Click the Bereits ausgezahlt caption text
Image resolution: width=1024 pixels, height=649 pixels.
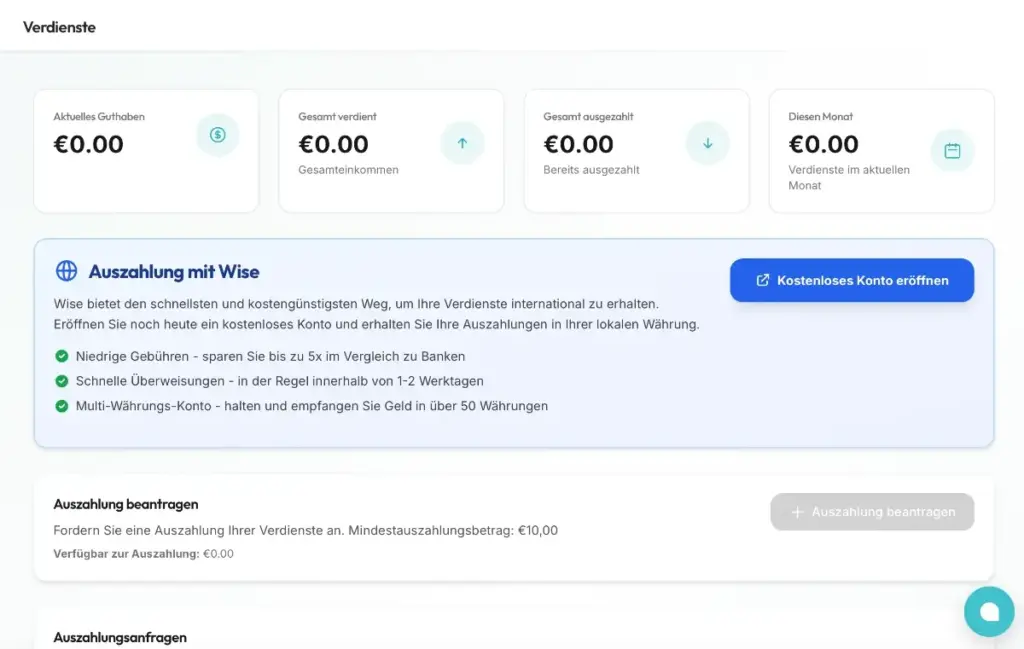click(591, 170)
